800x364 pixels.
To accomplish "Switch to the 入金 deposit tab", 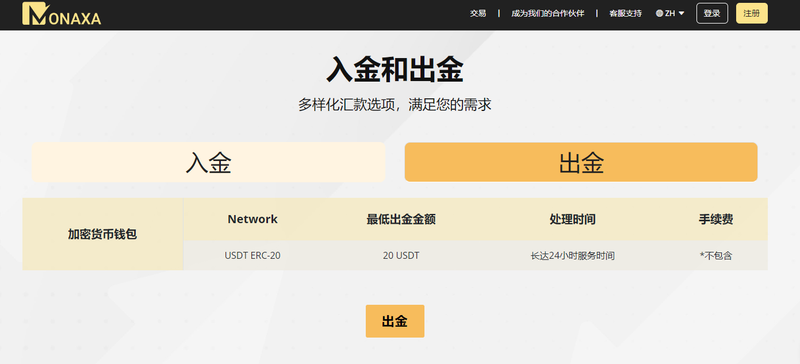I will [208, 162].
